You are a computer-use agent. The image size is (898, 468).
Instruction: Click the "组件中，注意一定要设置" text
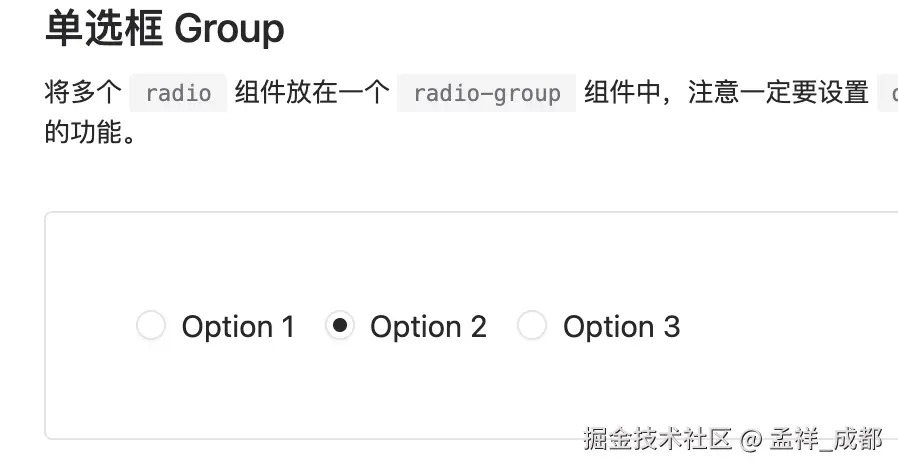click(x=726, y=93)
